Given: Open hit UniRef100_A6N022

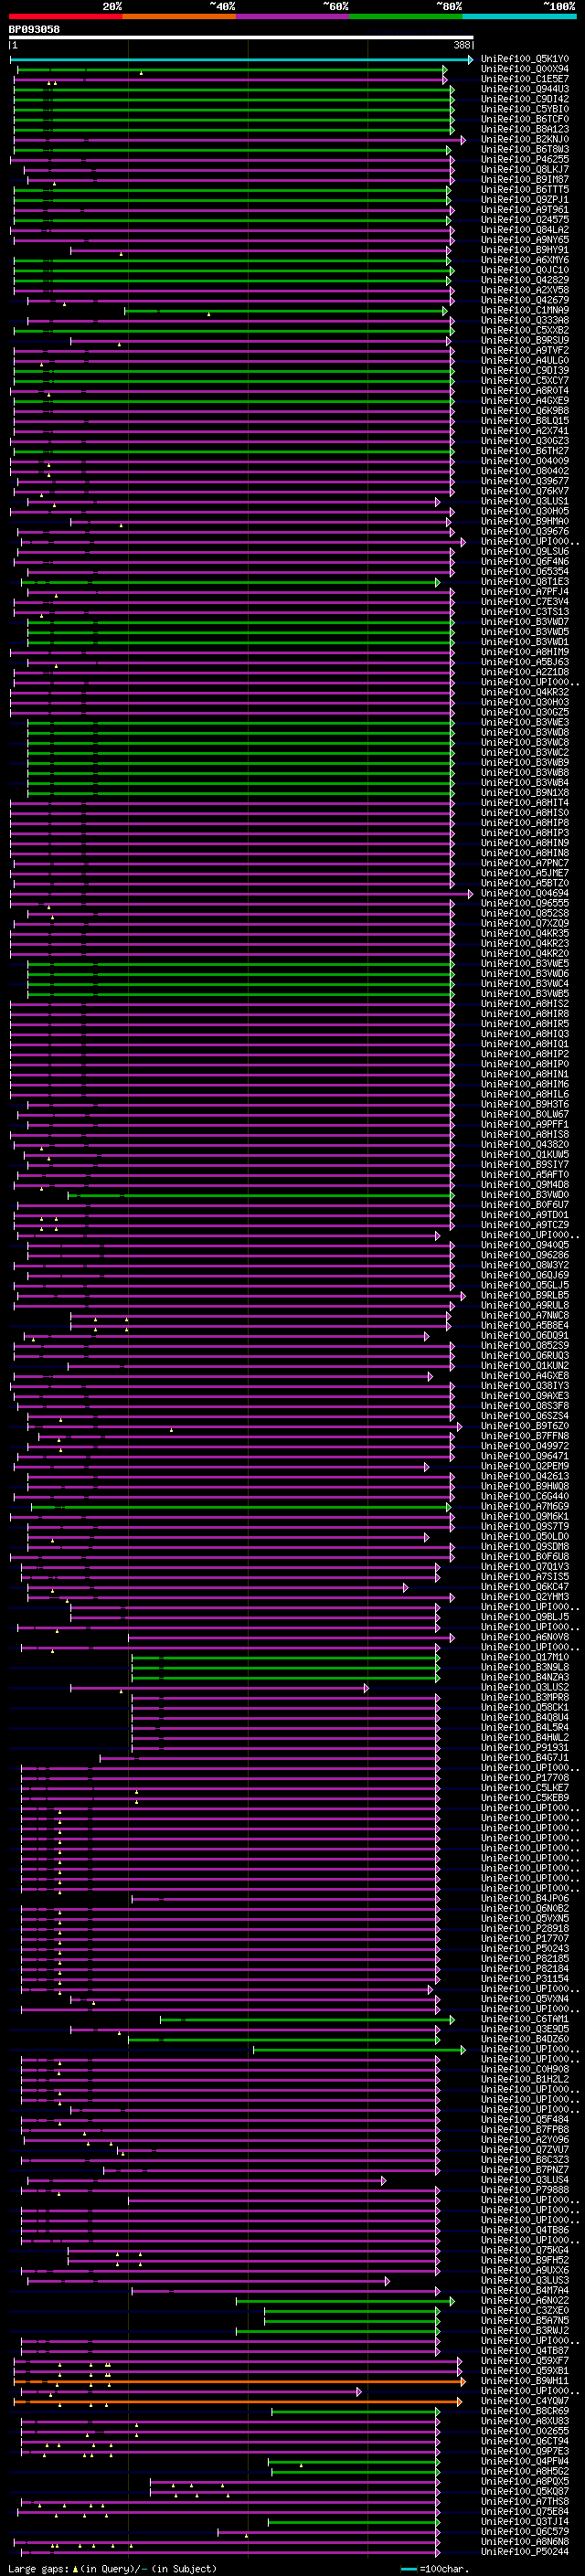Looking at the screenshot, I should [x=525, y=2300].
